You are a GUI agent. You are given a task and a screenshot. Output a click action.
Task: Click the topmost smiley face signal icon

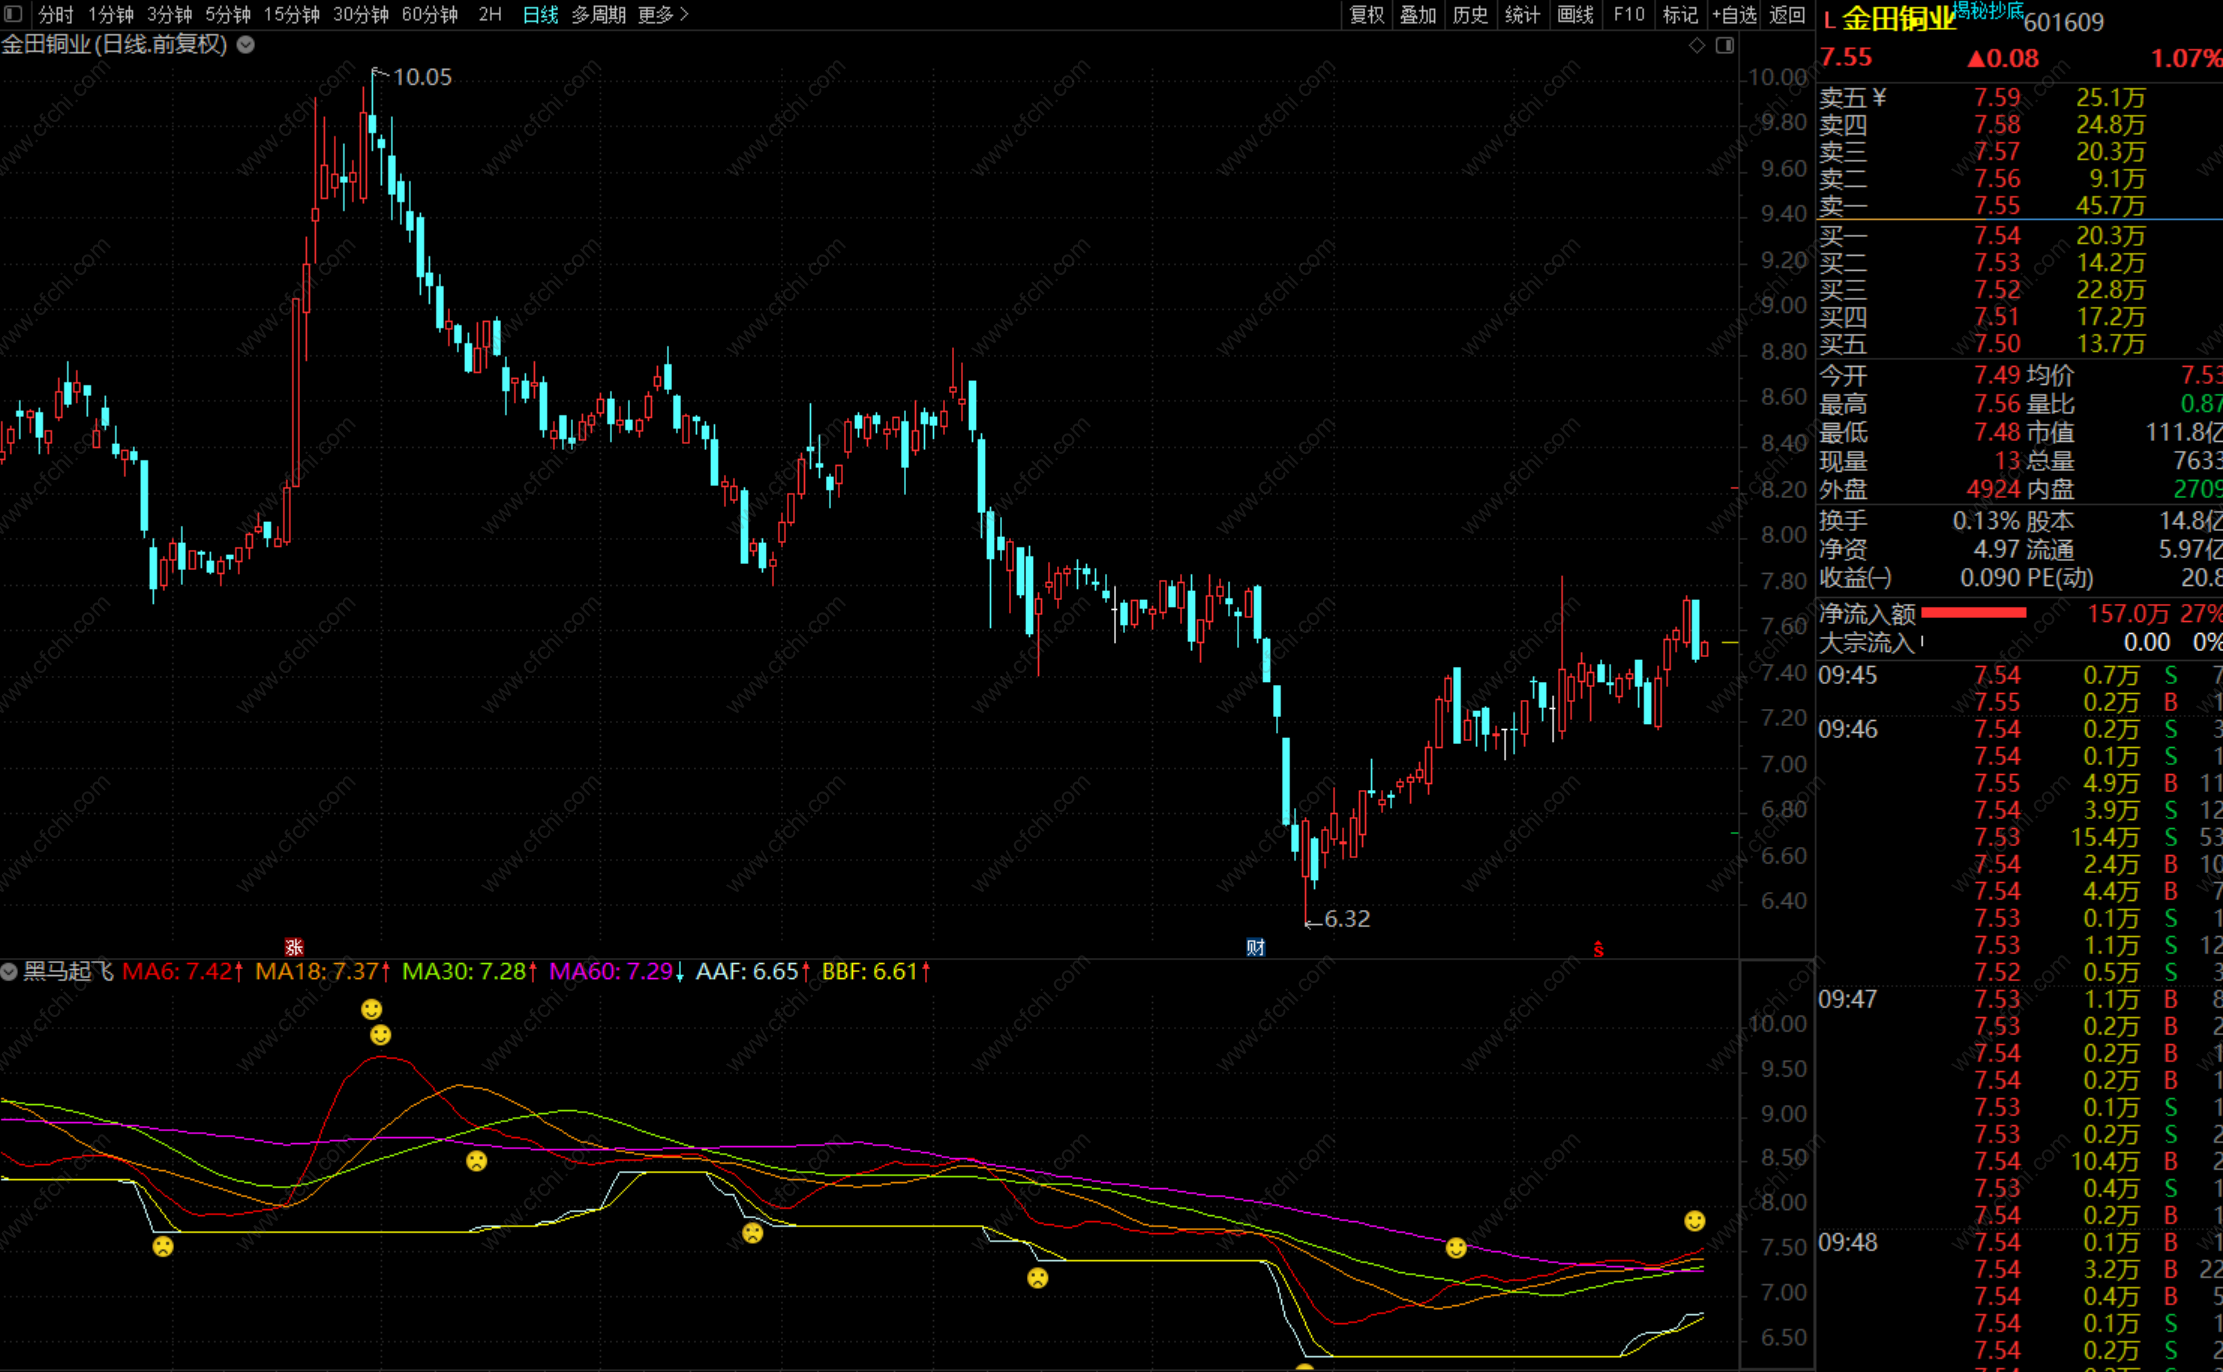(x=372, y=1009)
